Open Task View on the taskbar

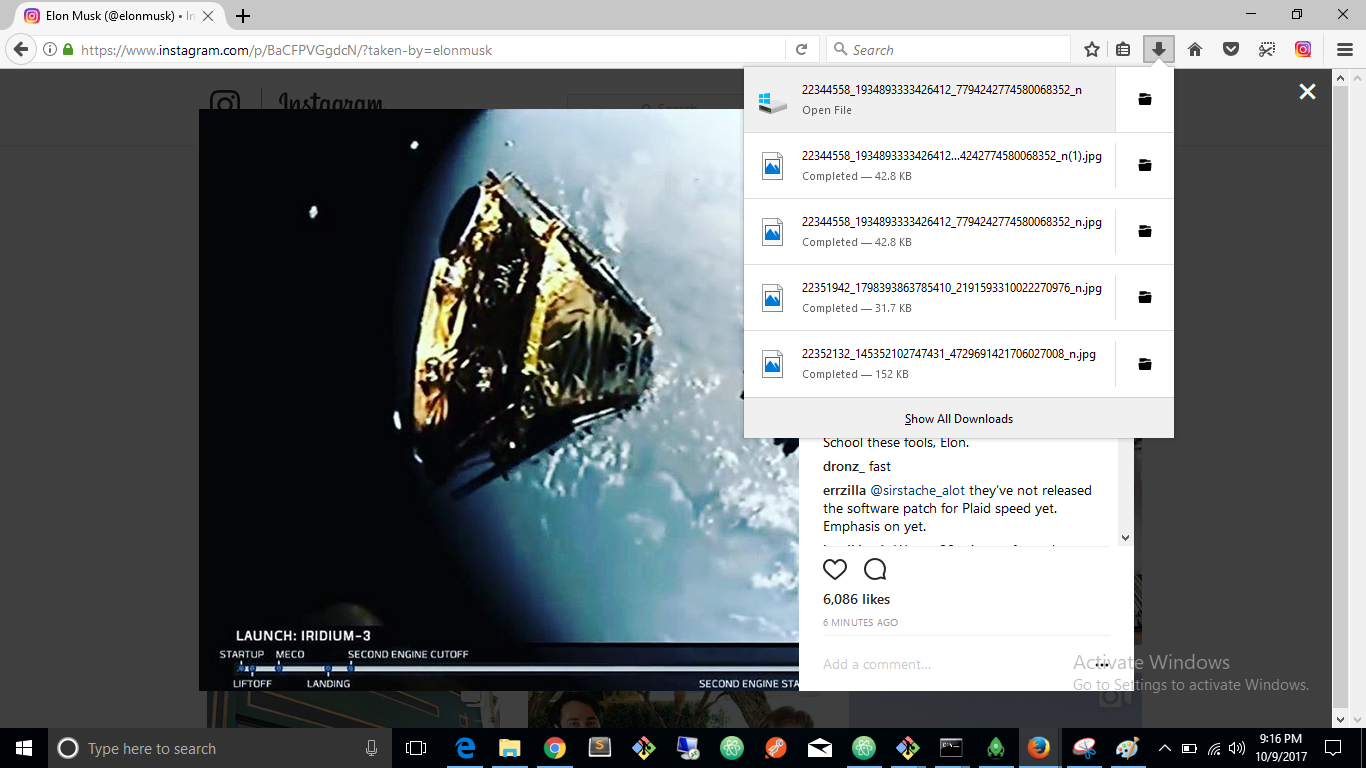click(x=416, y=748)
